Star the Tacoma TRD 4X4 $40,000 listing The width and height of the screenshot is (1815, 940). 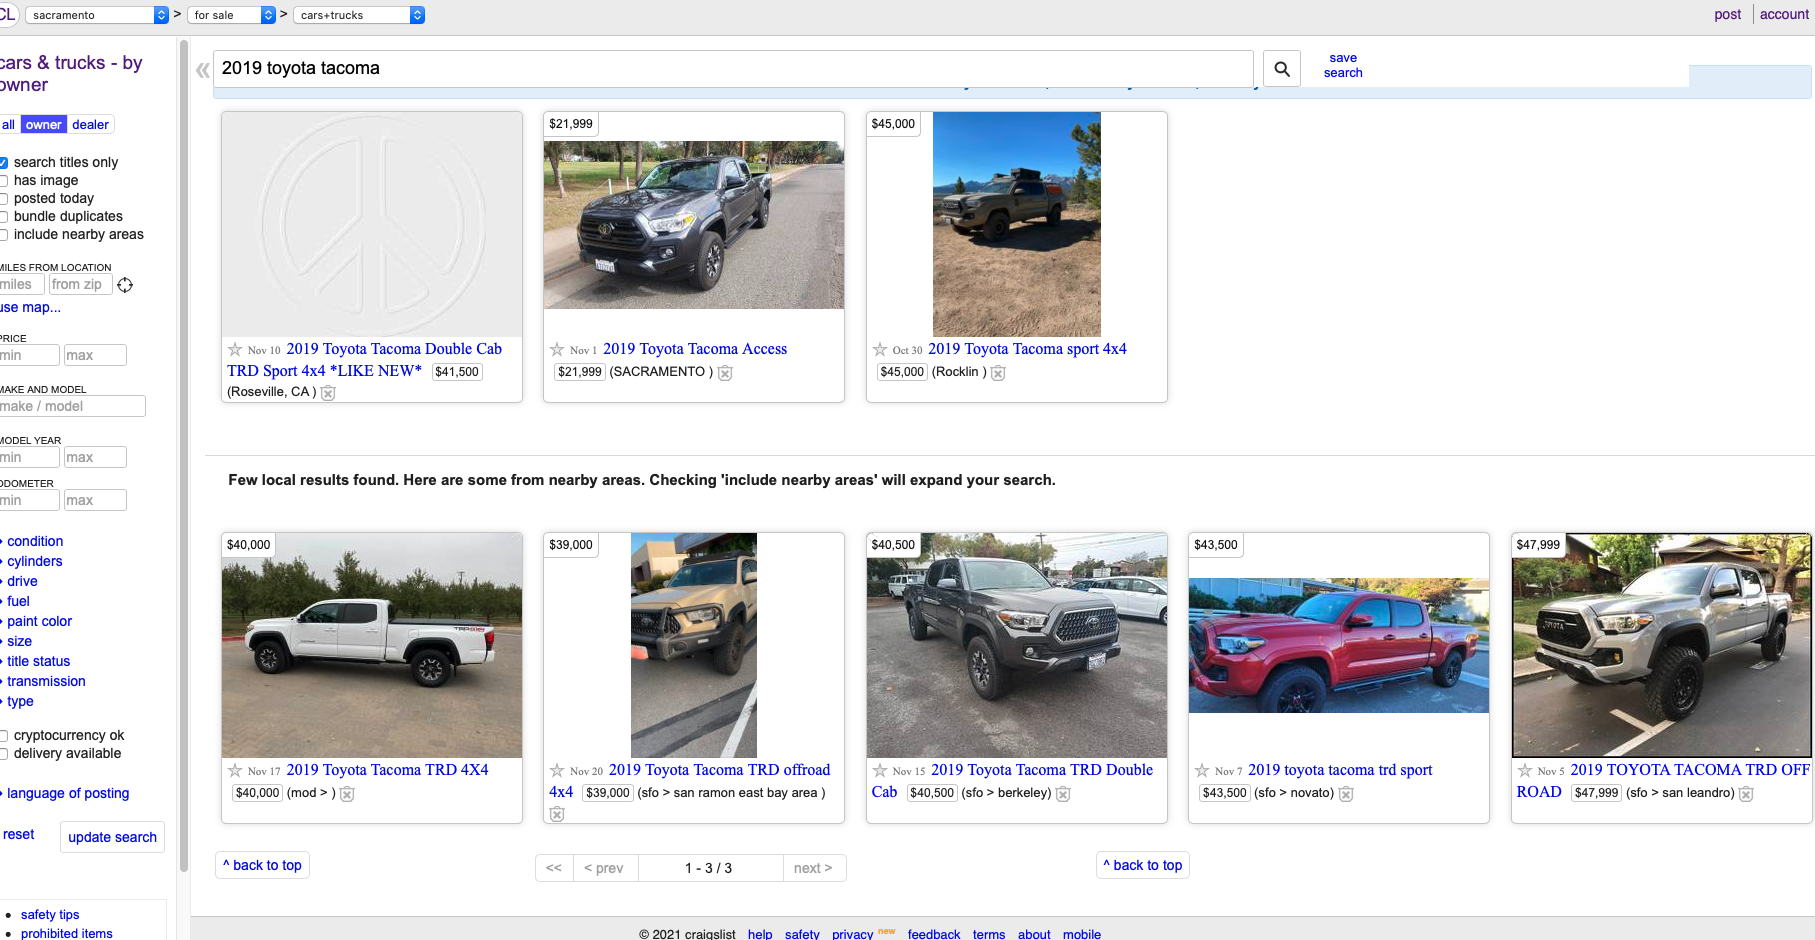click(235, 770)
